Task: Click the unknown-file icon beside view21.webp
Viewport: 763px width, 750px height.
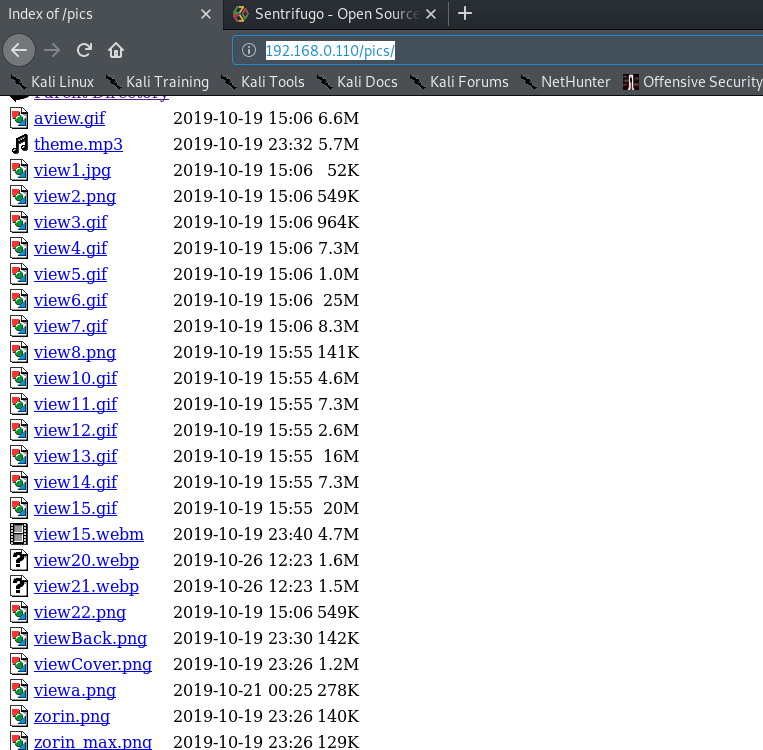Action: (x=19, y=586)
